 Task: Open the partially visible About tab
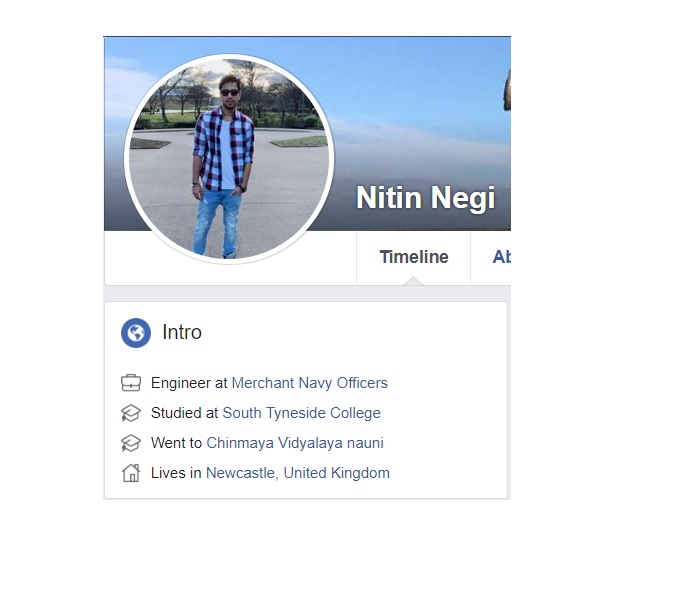pyautogui.click(x=501, y=257)
